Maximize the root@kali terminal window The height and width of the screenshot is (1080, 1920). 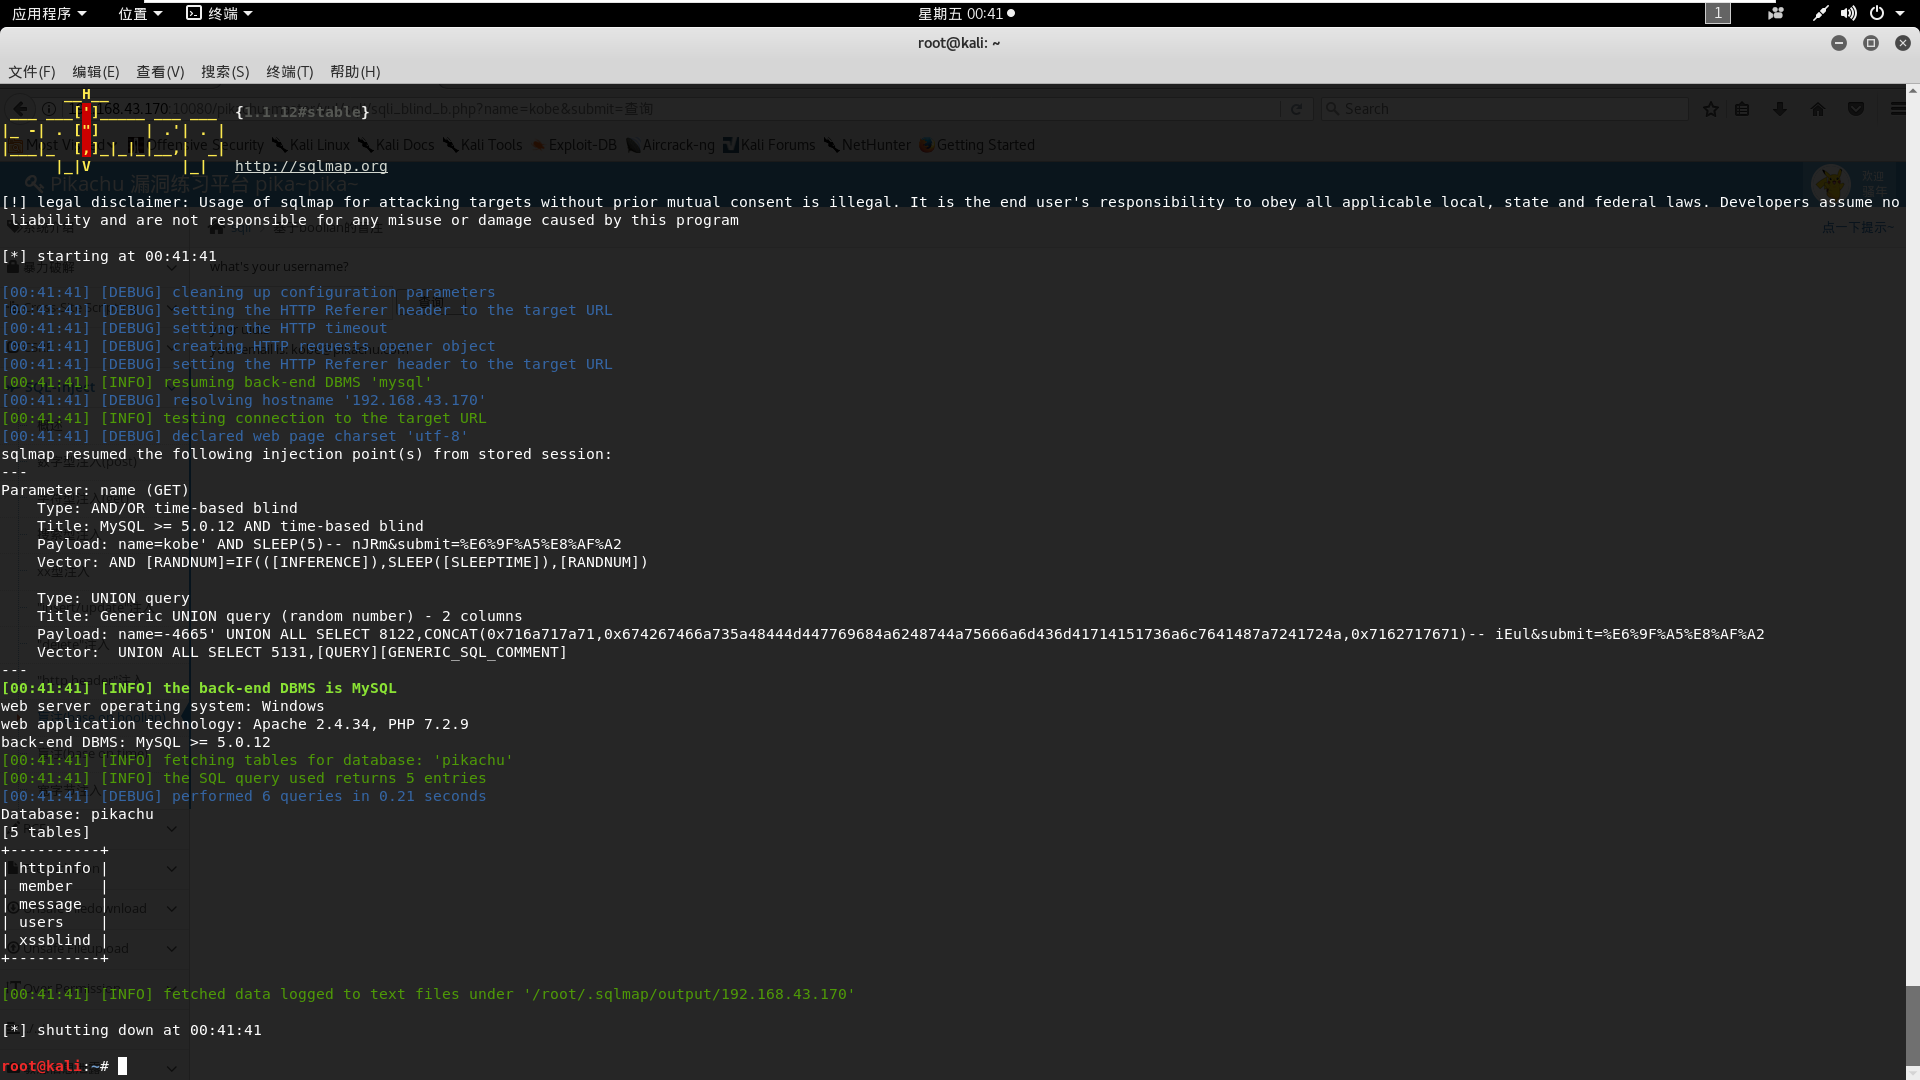pyautogui.click(x=1870, y=43)
